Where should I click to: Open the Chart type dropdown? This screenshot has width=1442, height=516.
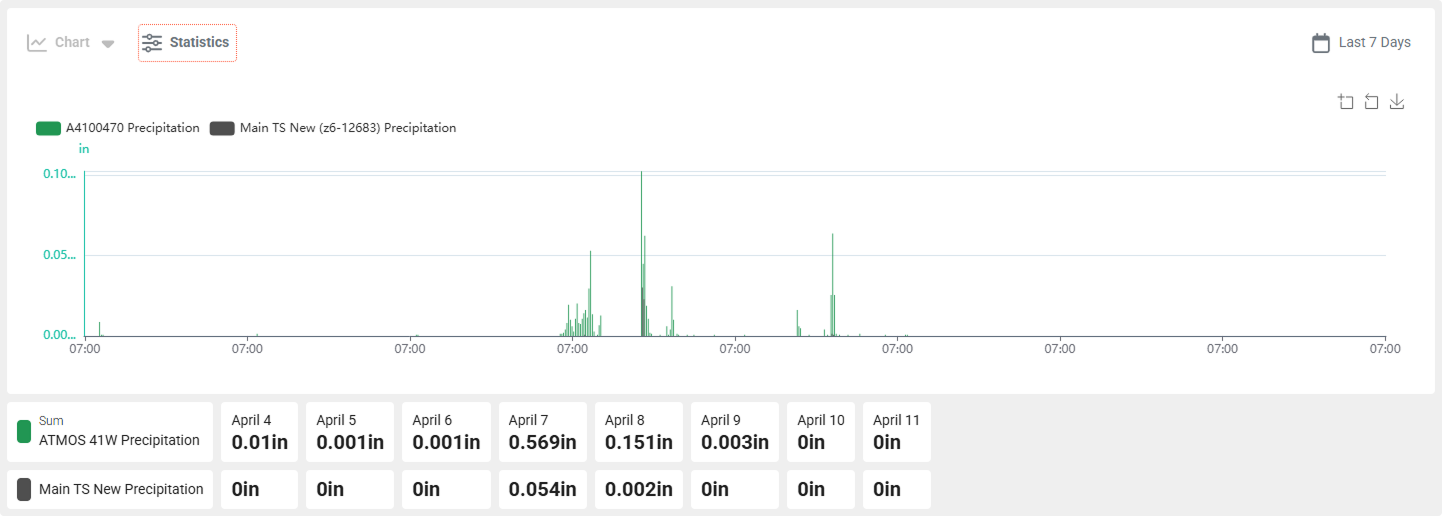click(x=71, y=43)
